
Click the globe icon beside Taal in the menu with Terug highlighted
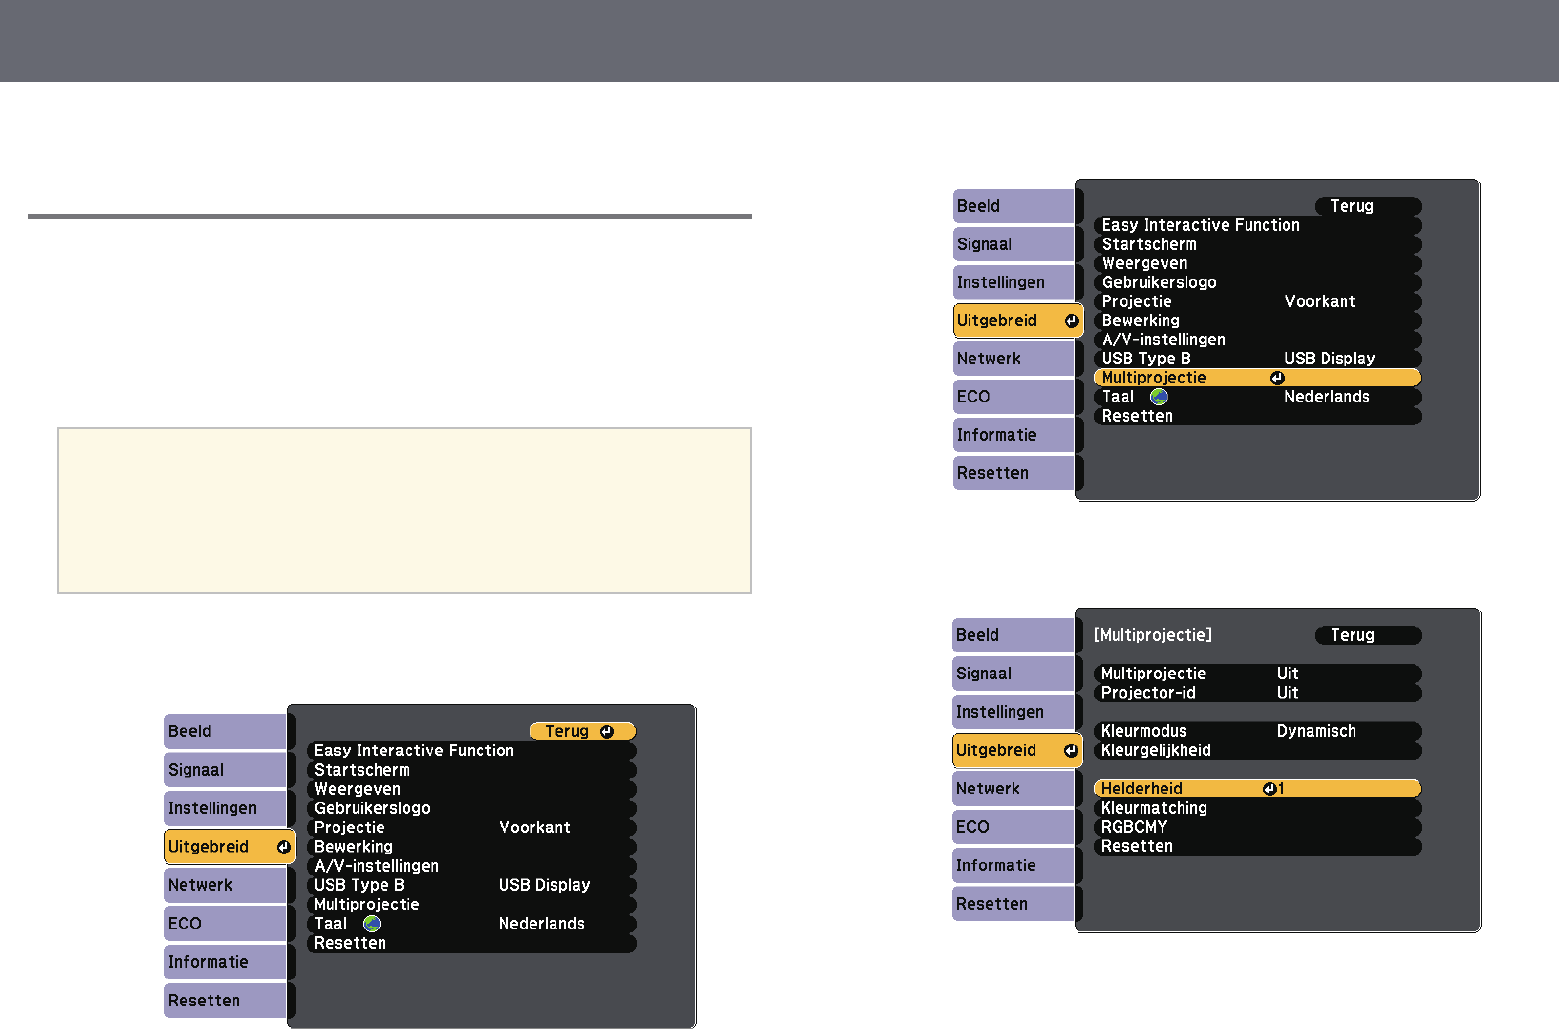click(x=372, y=923)
